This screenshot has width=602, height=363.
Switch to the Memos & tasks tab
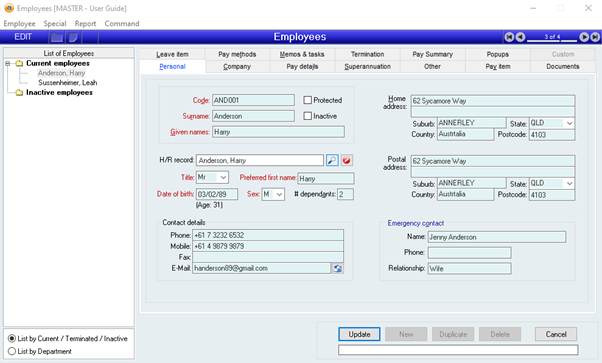[302, 54]
